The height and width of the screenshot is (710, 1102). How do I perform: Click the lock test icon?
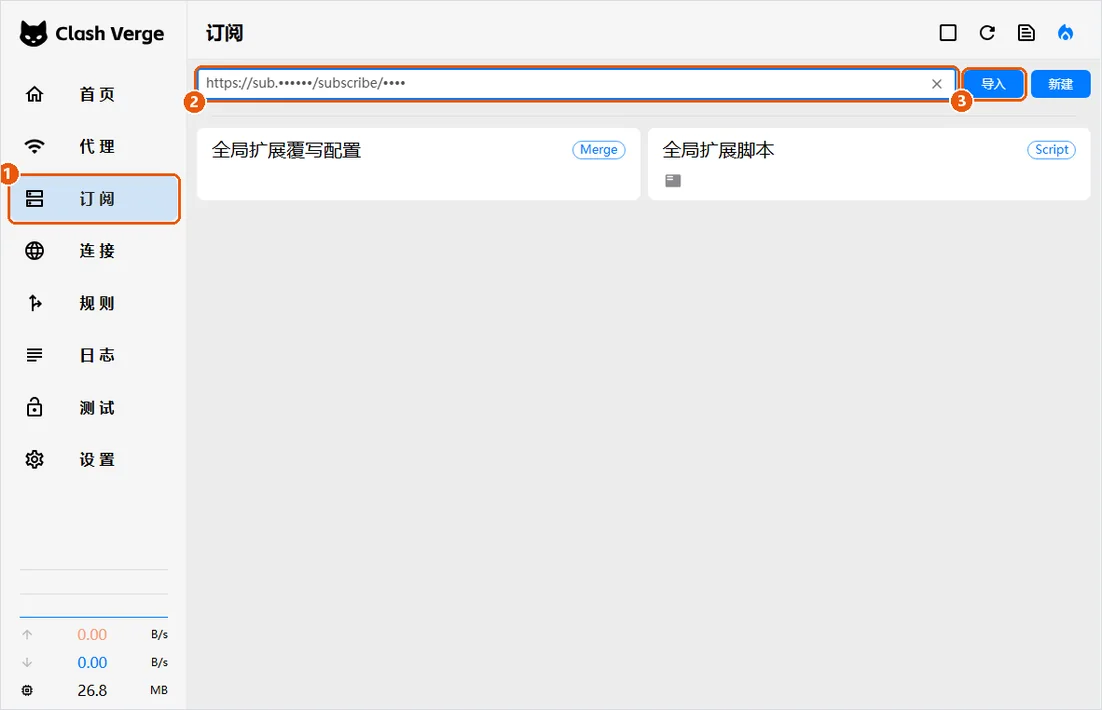(x=34, y=407)
